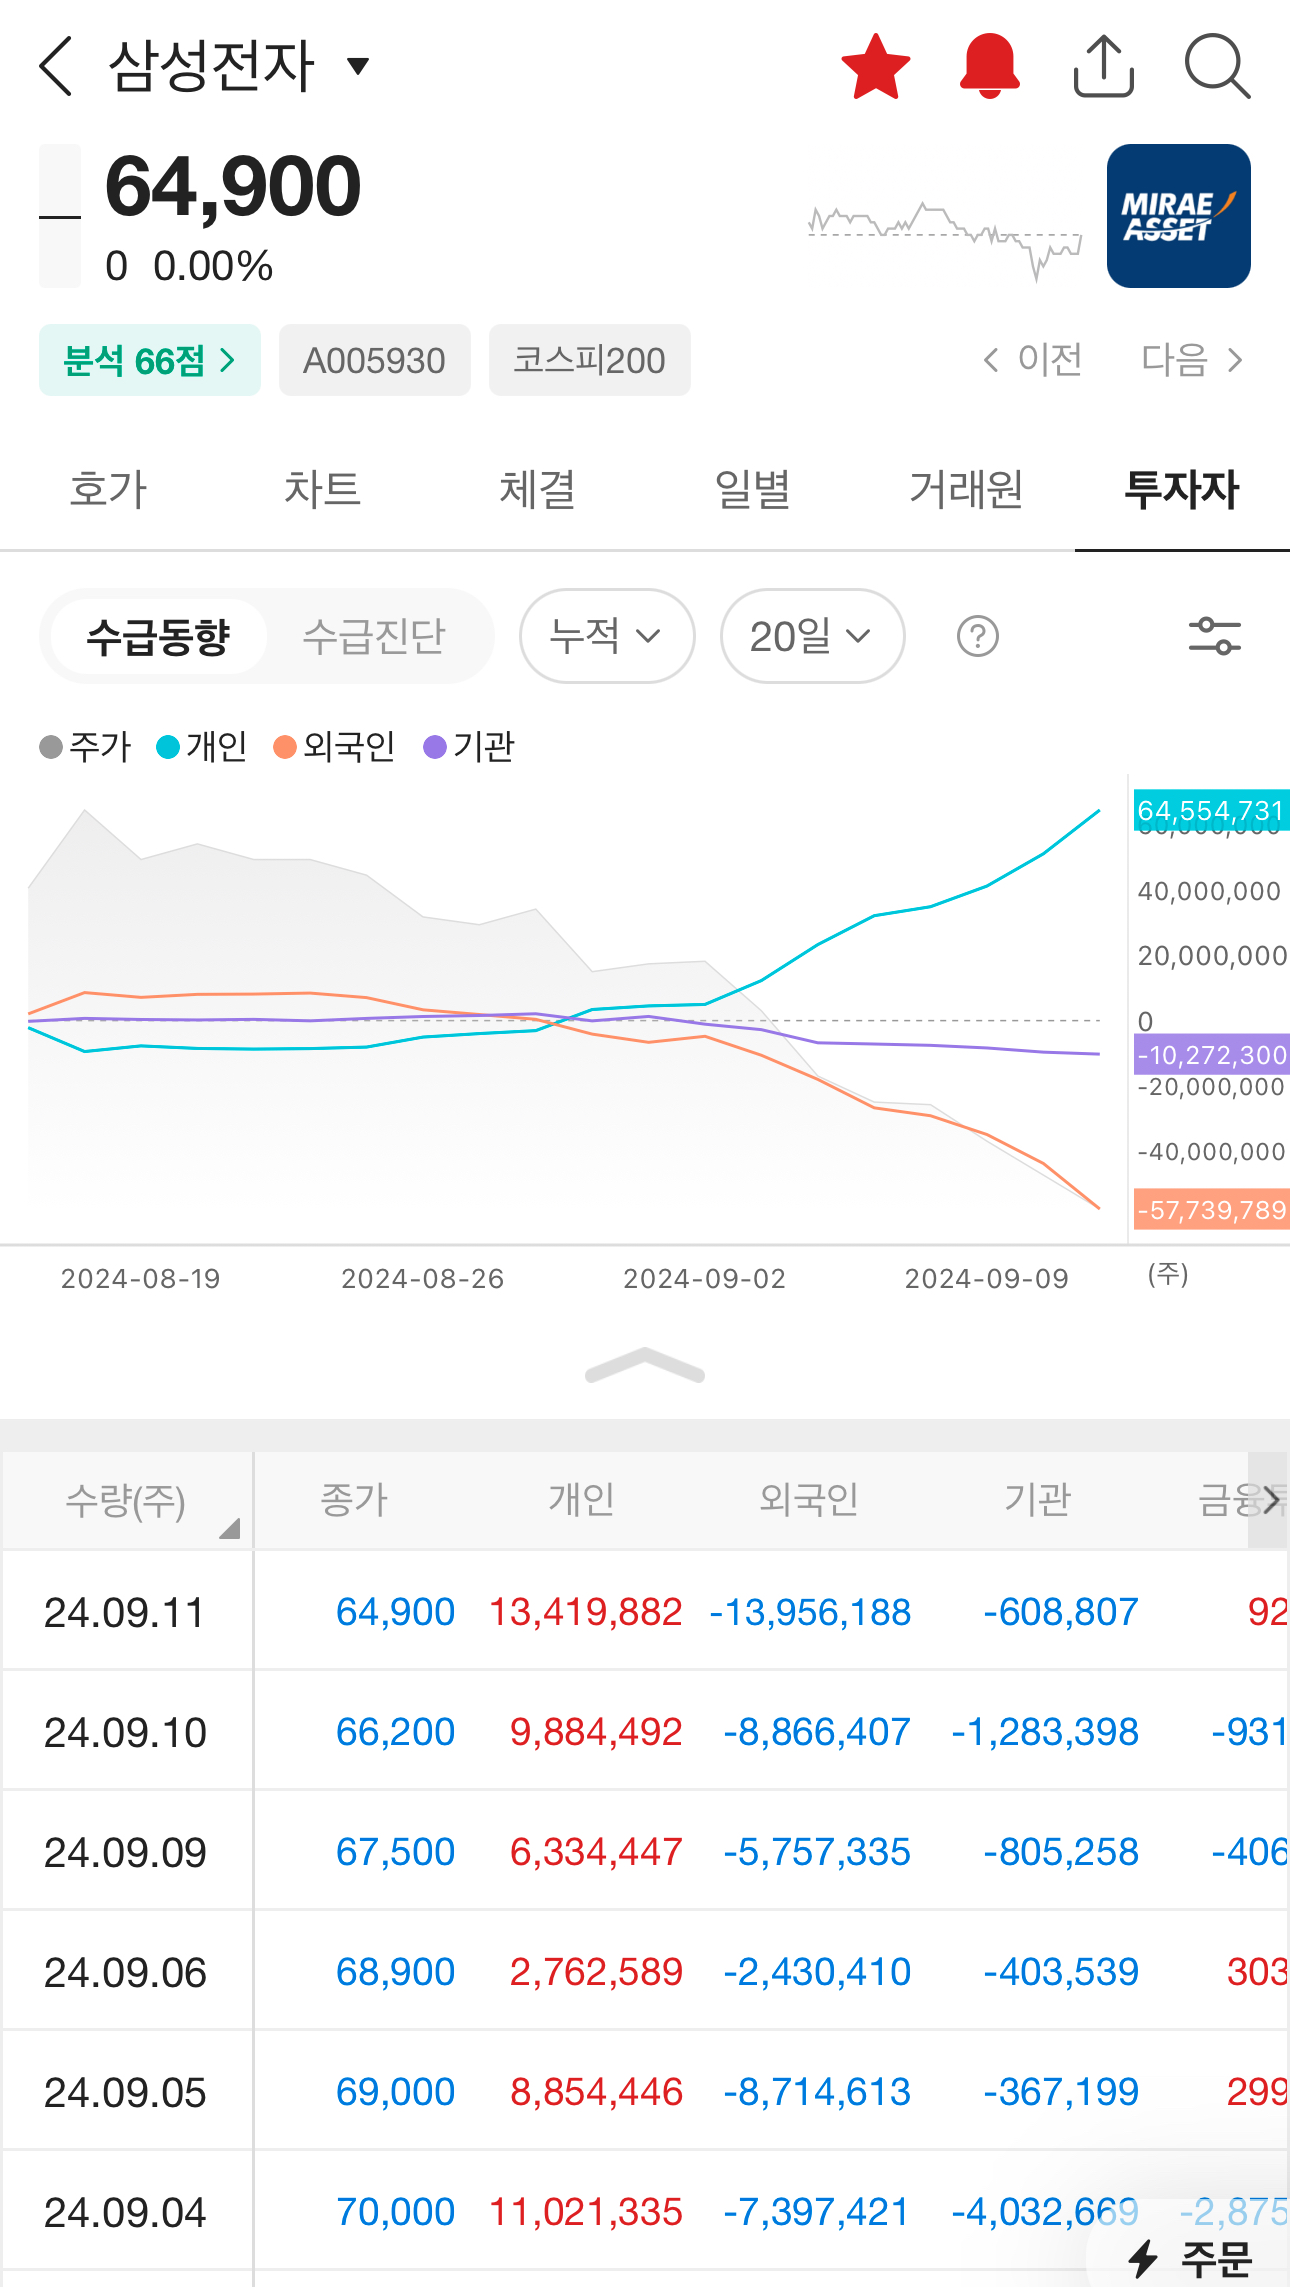Viewport: 1290px width, 2287px height.
Task: Open the 20일 period dropdown
Action: tap(812, 636)
